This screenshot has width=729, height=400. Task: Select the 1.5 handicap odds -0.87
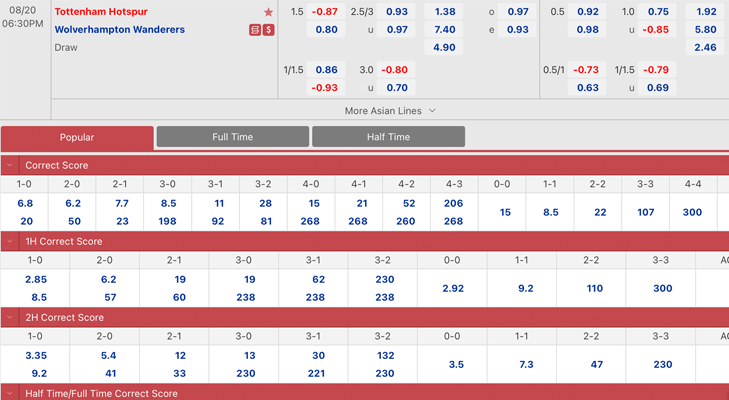(x=325, y=12)
